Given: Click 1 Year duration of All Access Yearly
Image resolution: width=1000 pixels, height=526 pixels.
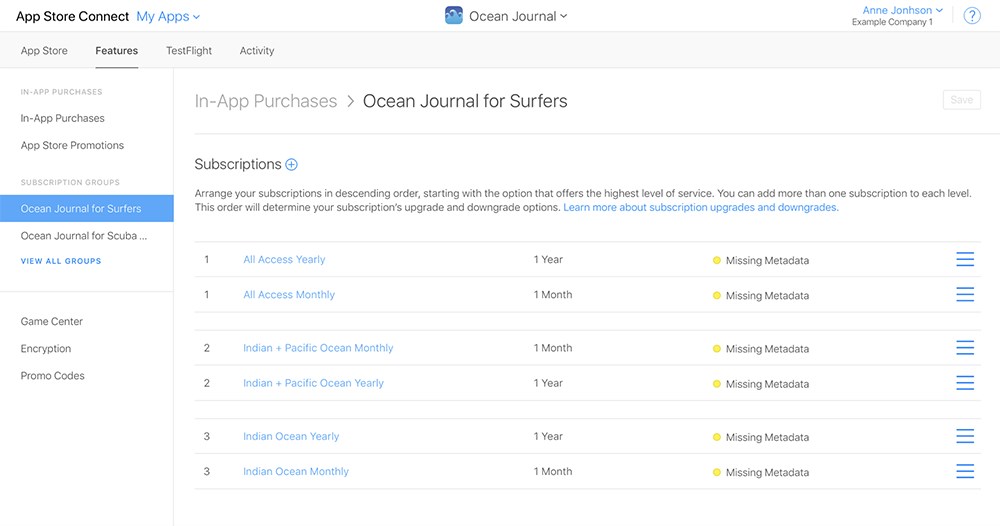Looking at the screenshot, I should click(x=548, y=259).
